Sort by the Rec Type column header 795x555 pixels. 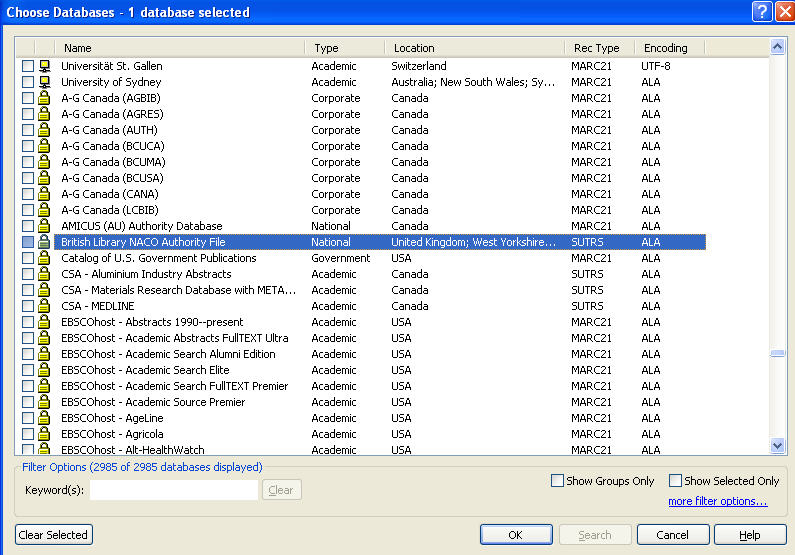pos(599,48)
